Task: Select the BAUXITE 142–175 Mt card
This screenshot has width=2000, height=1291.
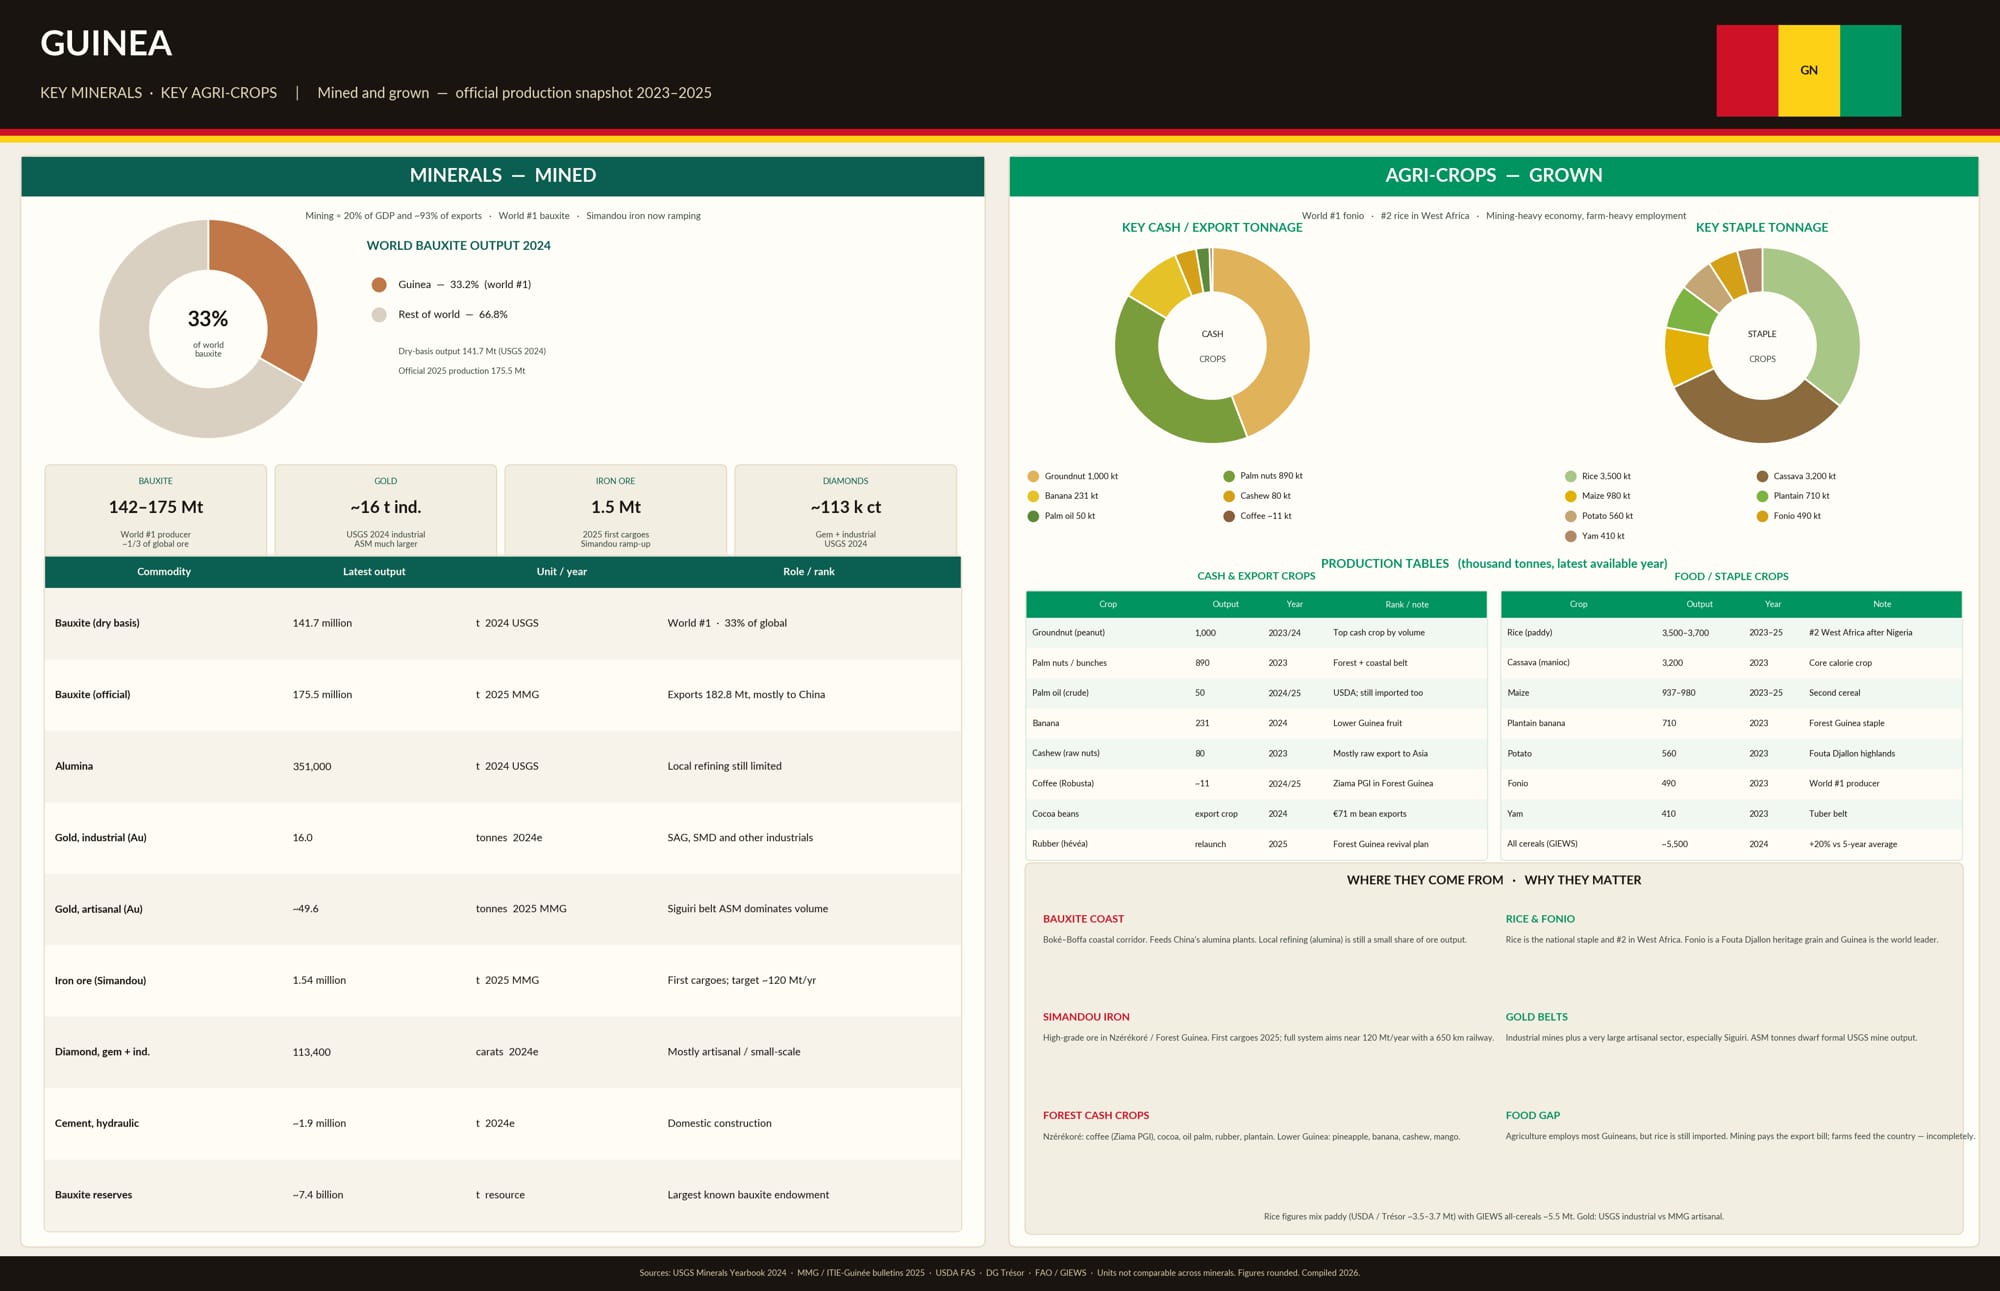Action: (x=156, y=510)
